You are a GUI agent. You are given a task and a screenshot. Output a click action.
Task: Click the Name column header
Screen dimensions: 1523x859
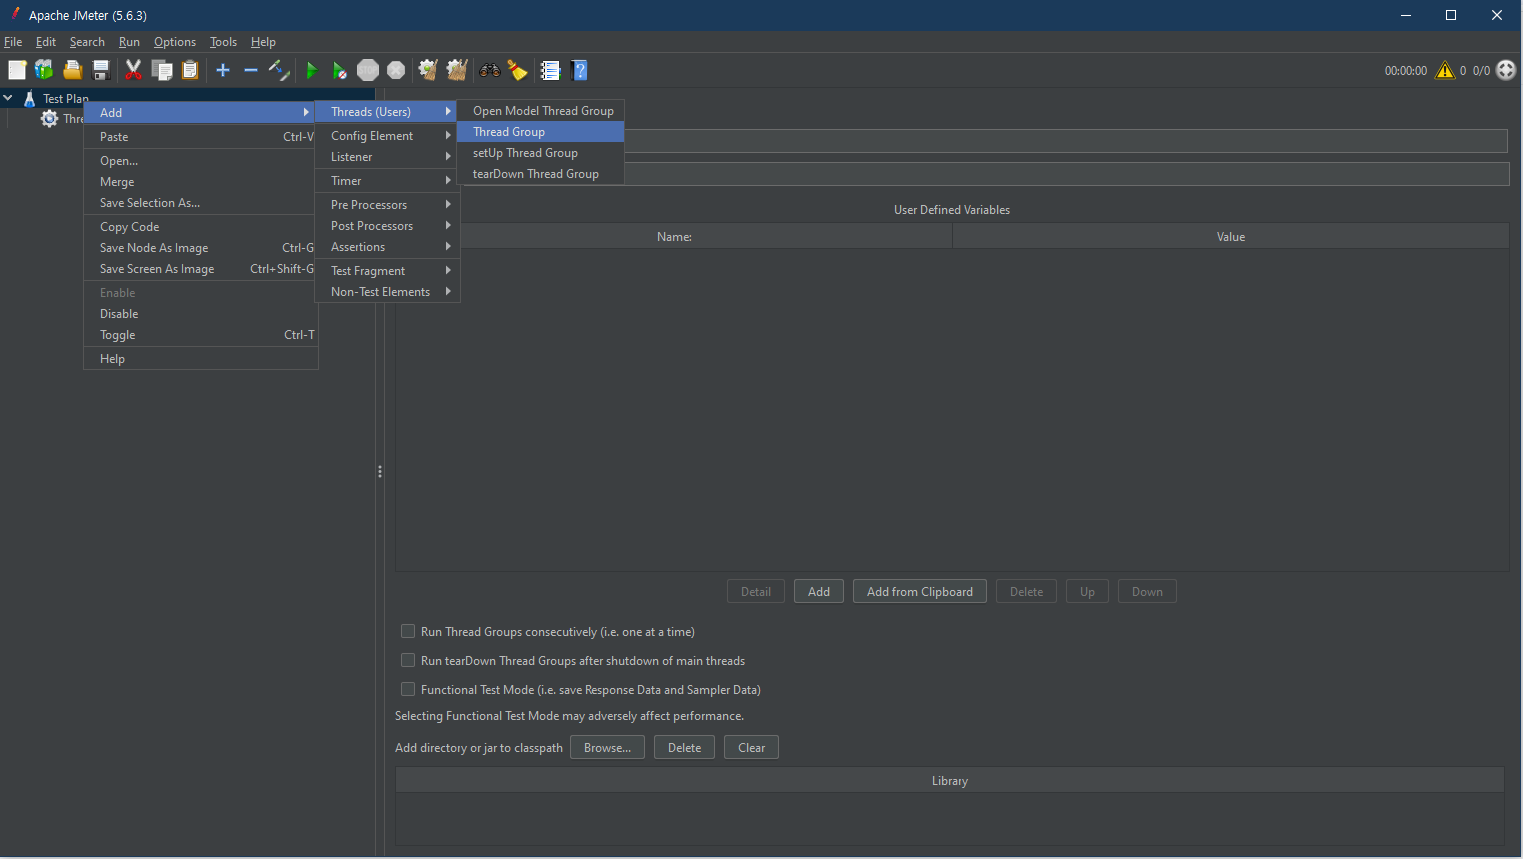pyautogui.click(x=674, y=237)
